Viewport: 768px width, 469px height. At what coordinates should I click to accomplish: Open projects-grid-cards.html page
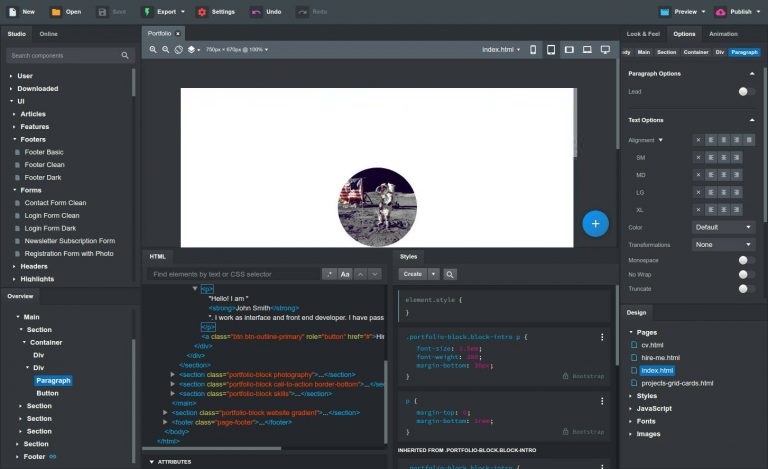(x=677, y=383)
